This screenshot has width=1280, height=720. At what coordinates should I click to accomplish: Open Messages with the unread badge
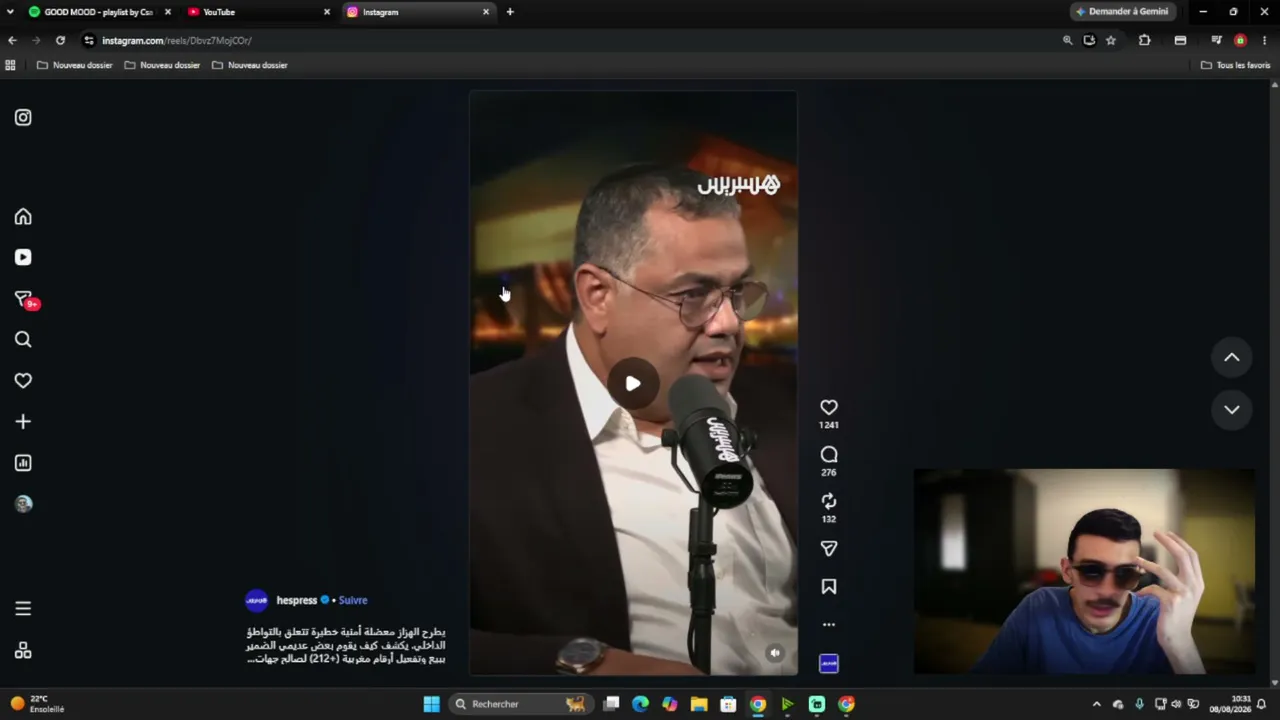click(25, 299)
